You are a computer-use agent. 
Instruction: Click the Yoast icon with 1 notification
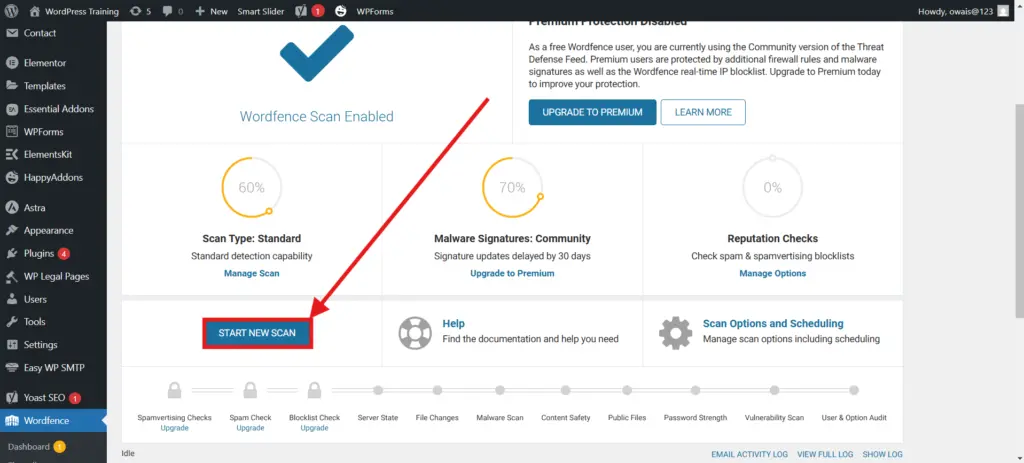[x=310, y=11]
